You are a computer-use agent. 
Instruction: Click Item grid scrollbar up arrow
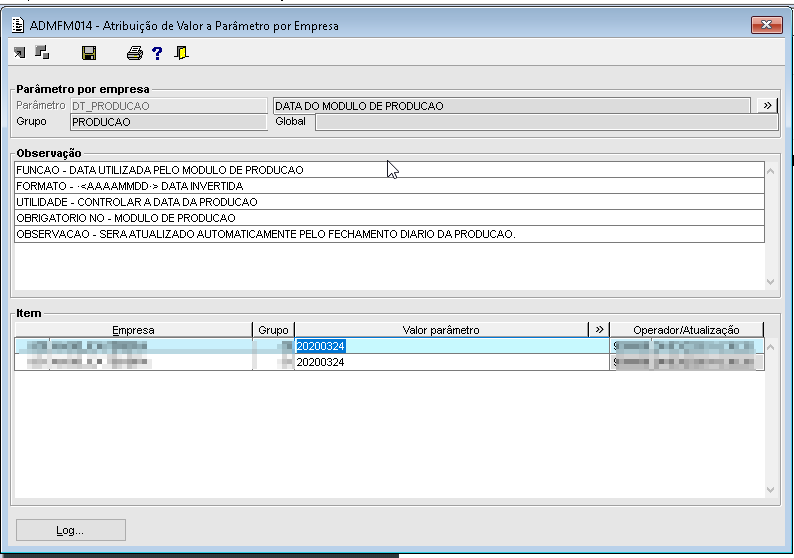coord(771,347)
